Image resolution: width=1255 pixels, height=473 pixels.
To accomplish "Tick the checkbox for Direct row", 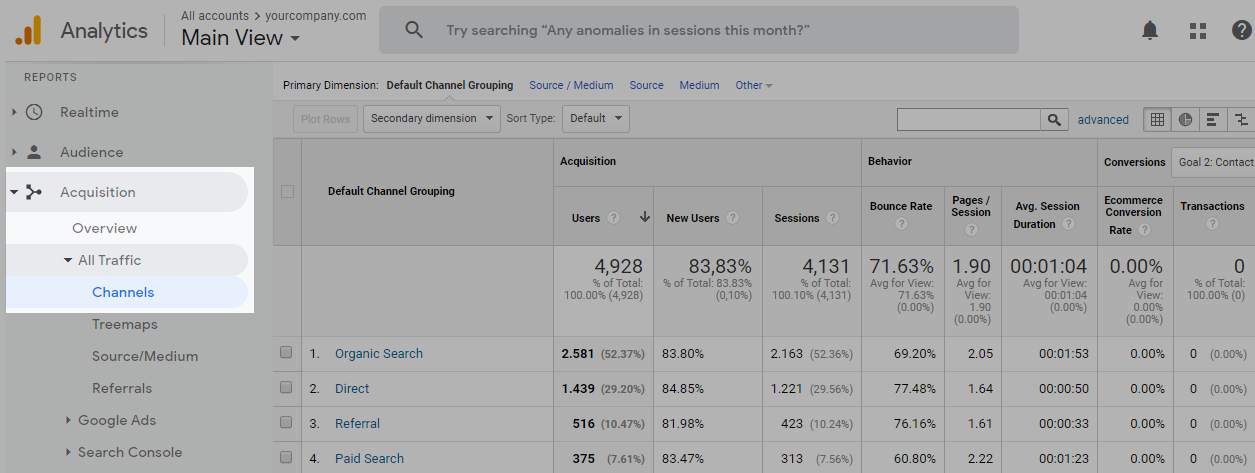I will (x=286, y=388).
